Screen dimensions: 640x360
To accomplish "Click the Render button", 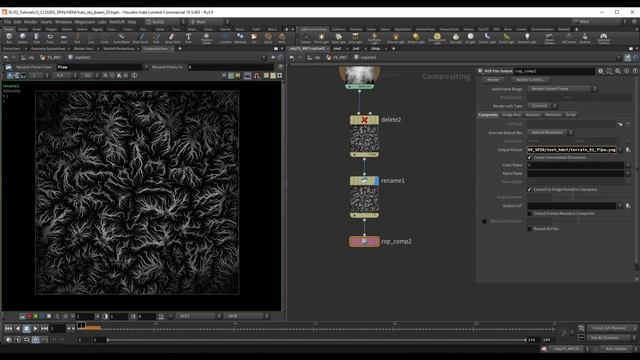I will pos(493,80).
